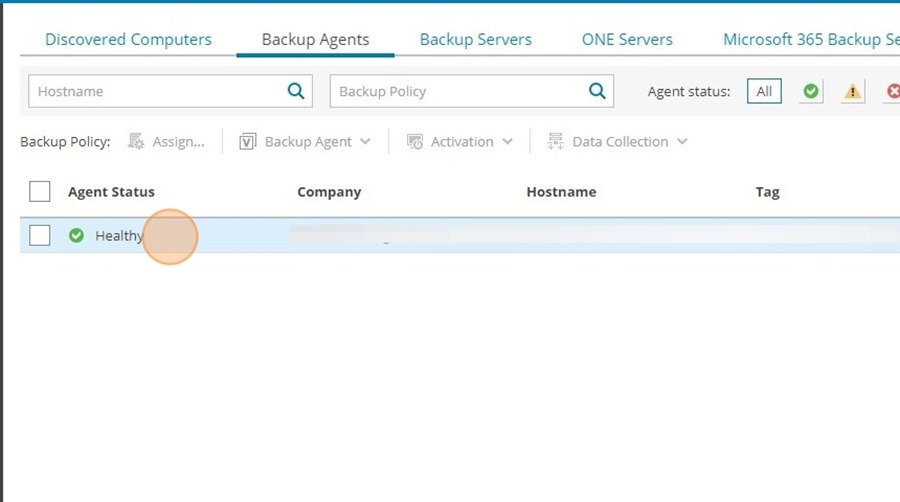
Task: Select the Backup Agents tab
Action: pos(315,40)
